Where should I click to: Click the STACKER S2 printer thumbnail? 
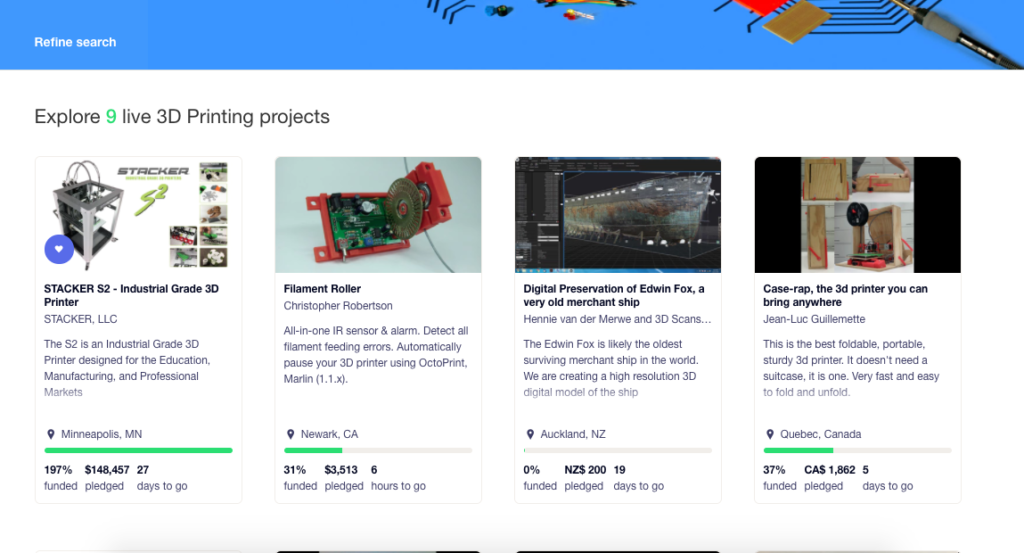click(x=138, y=215)
